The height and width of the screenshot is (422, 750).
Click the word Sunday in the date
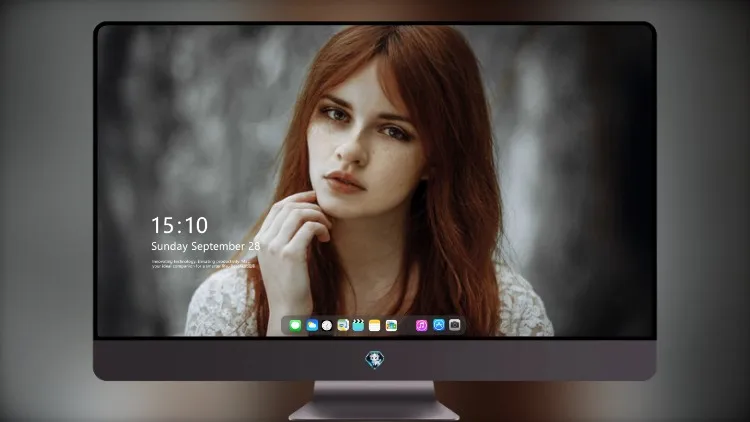click(169, 246)
